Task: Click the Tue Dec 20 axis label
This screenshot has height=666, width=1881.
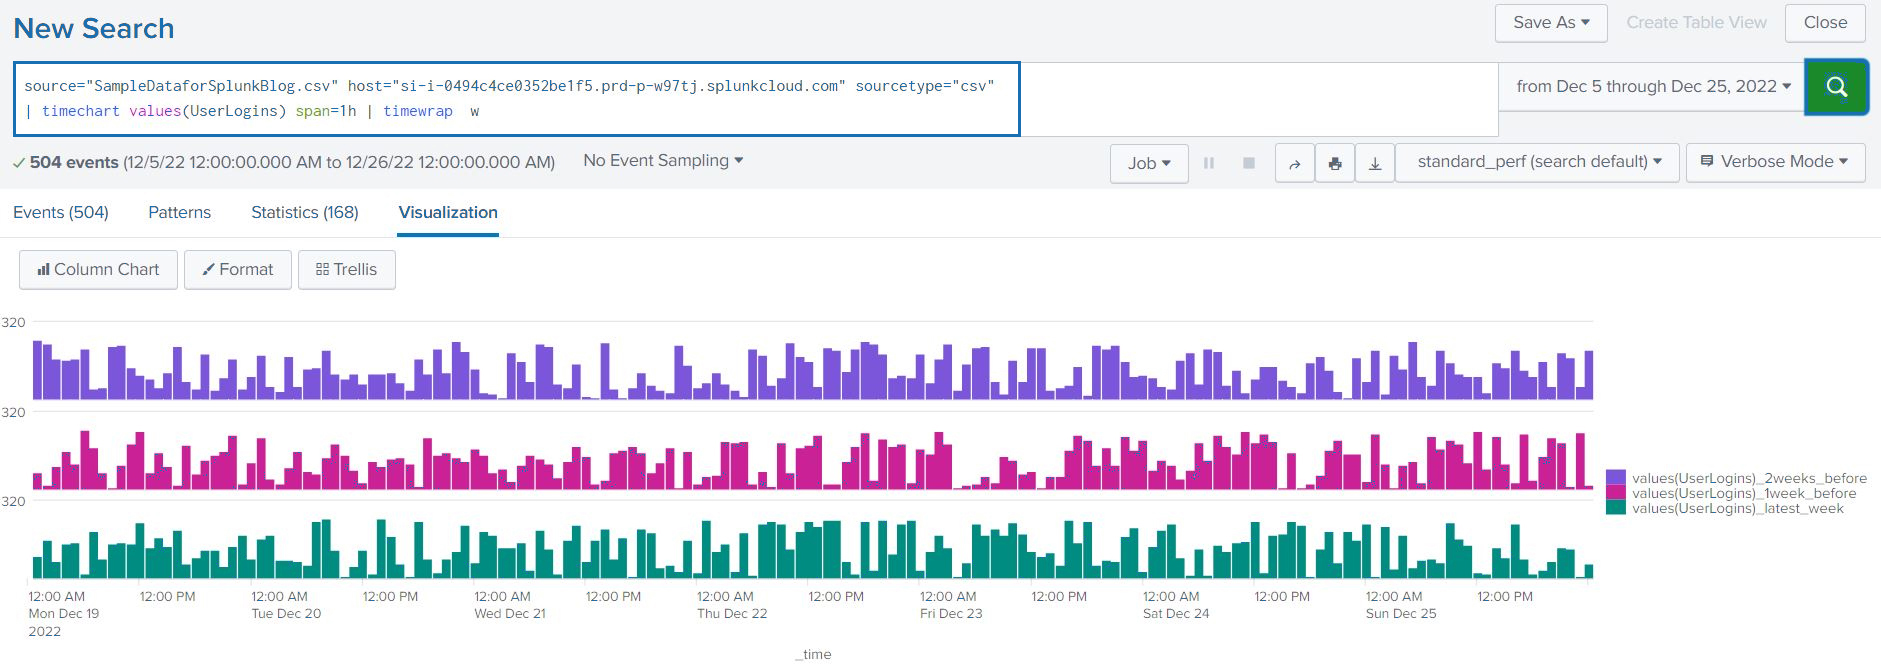Action: pyautogui.click(x=286, y=614)
